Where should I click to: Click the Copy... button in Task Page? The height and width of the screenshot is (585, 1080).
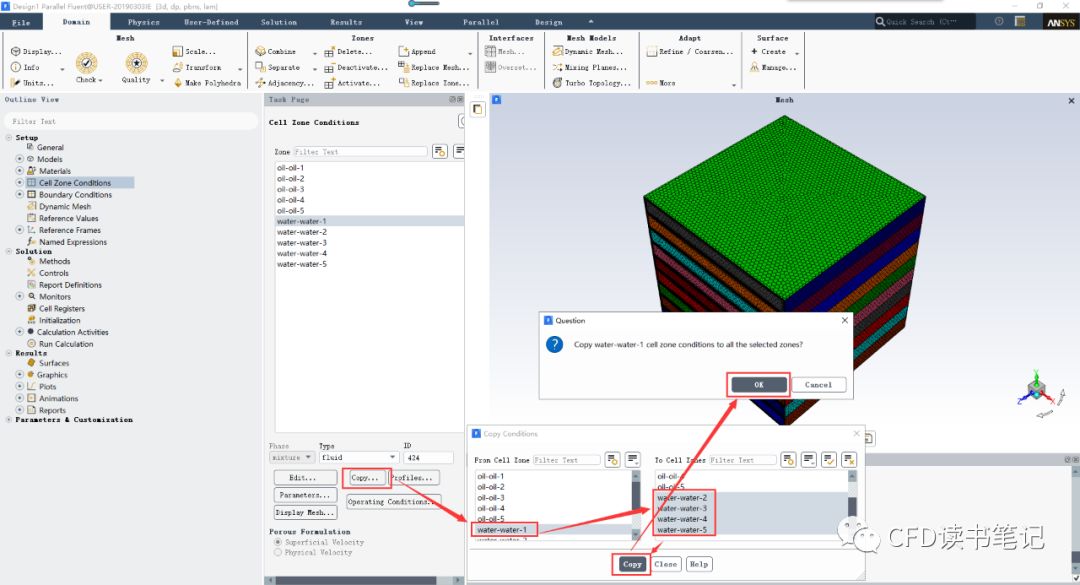[x=365, y=478]
